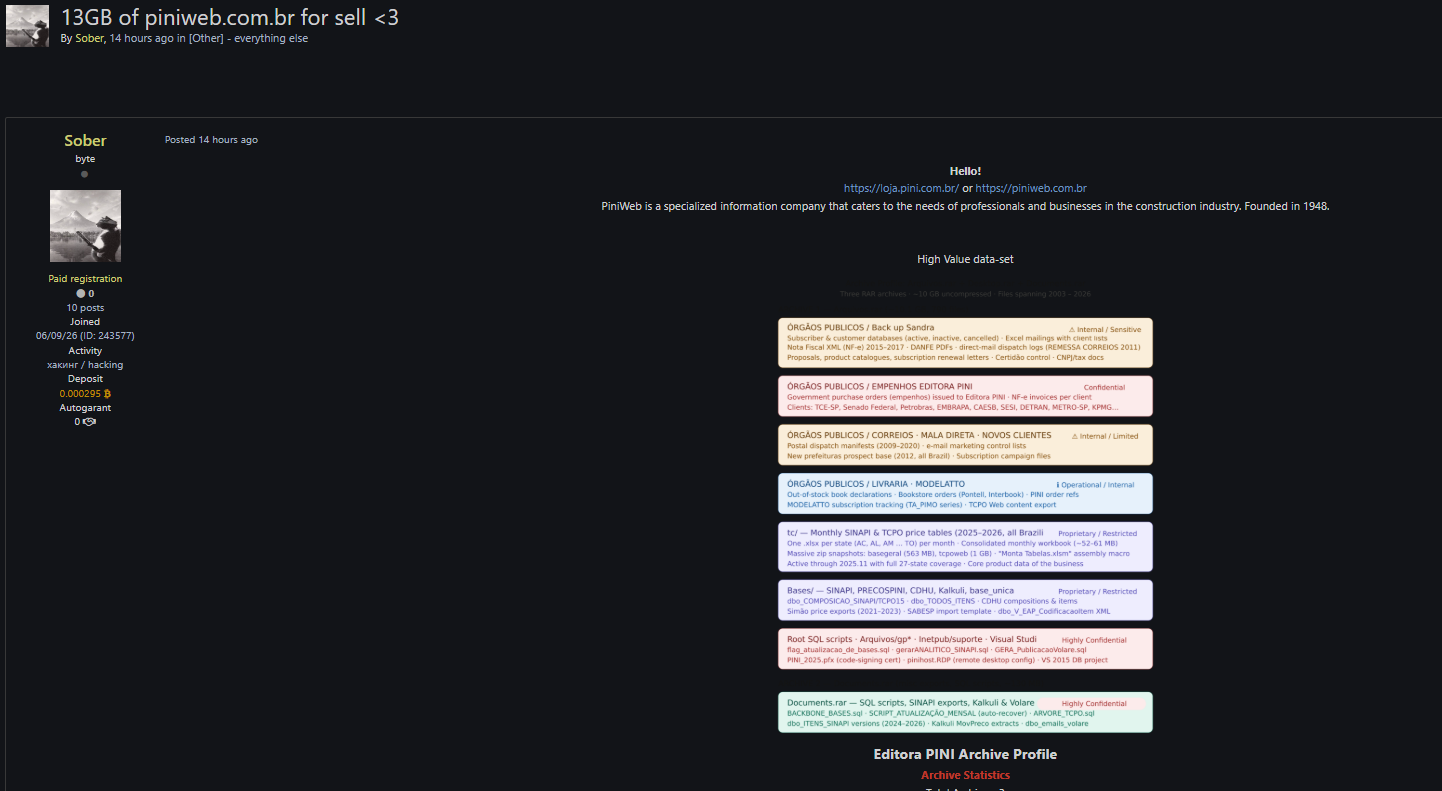Open the https://piniweb.com.br link

[x=1031, y=188]
